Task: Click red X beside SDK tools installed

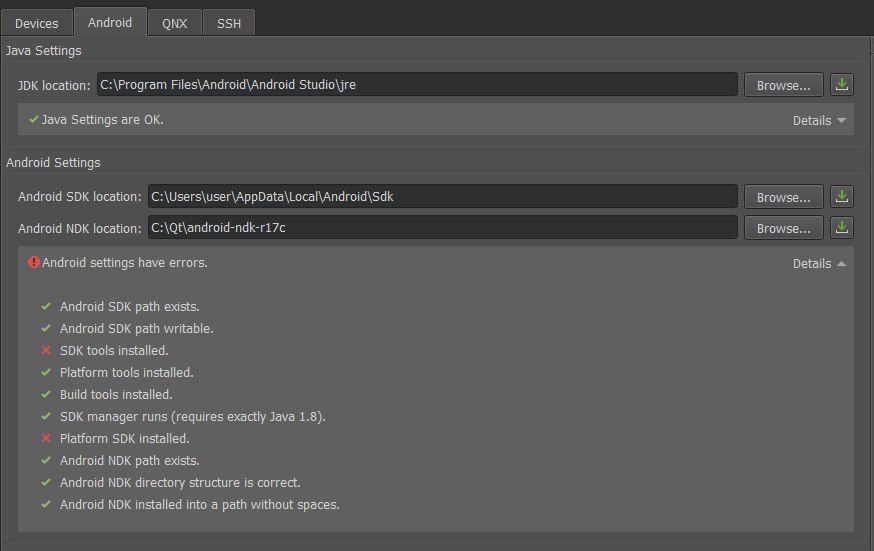Action: pos(46,350)
